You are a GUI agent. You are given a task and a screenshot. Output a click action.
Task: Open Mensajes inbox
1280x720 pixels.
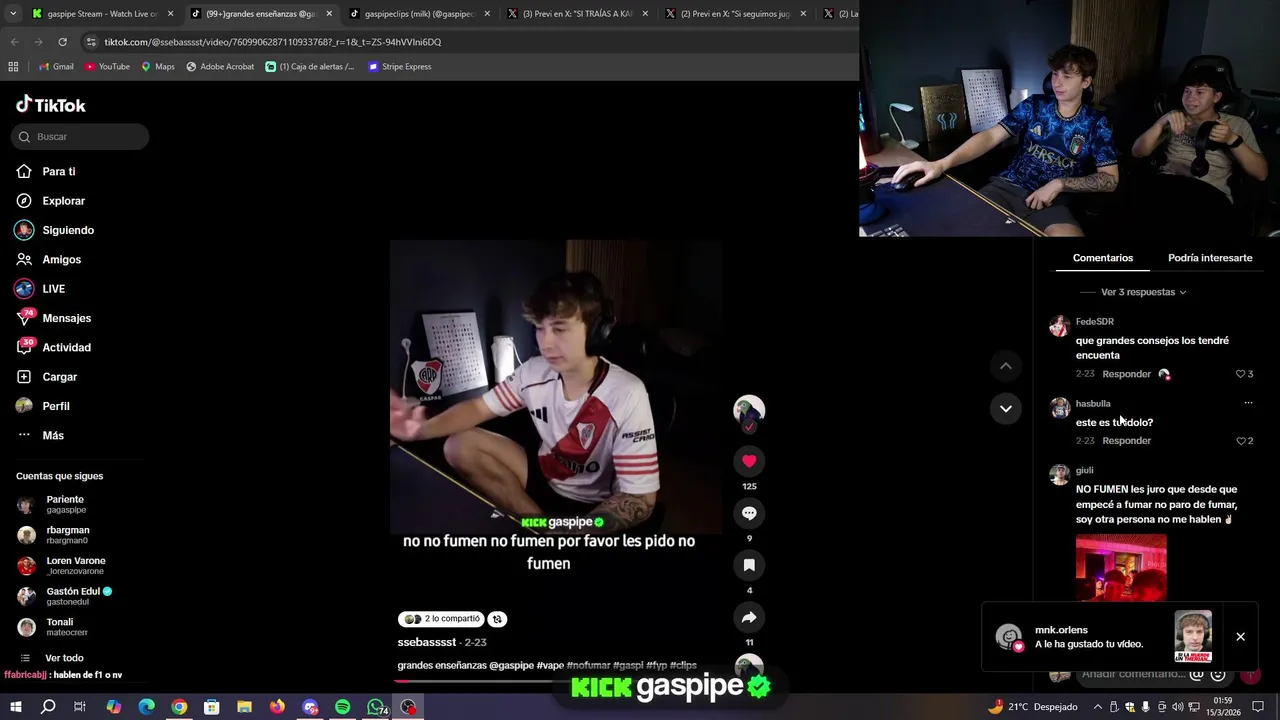pos(53,318)
